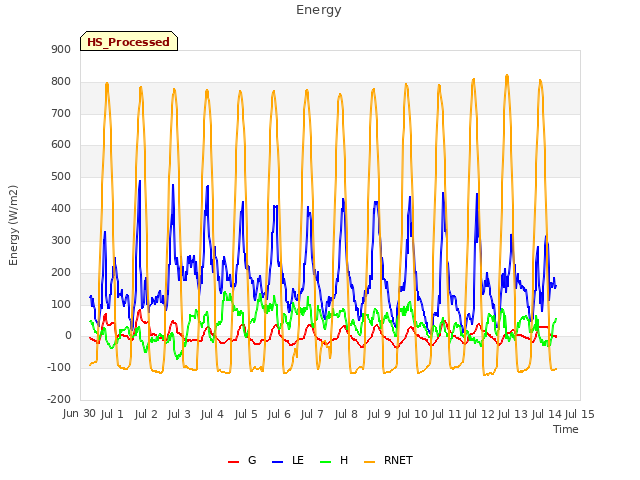Screen dimensions: 640x480
Task: Click the 700 y-axis tick label
Action: pyautogui.click(x=61, y=113)
